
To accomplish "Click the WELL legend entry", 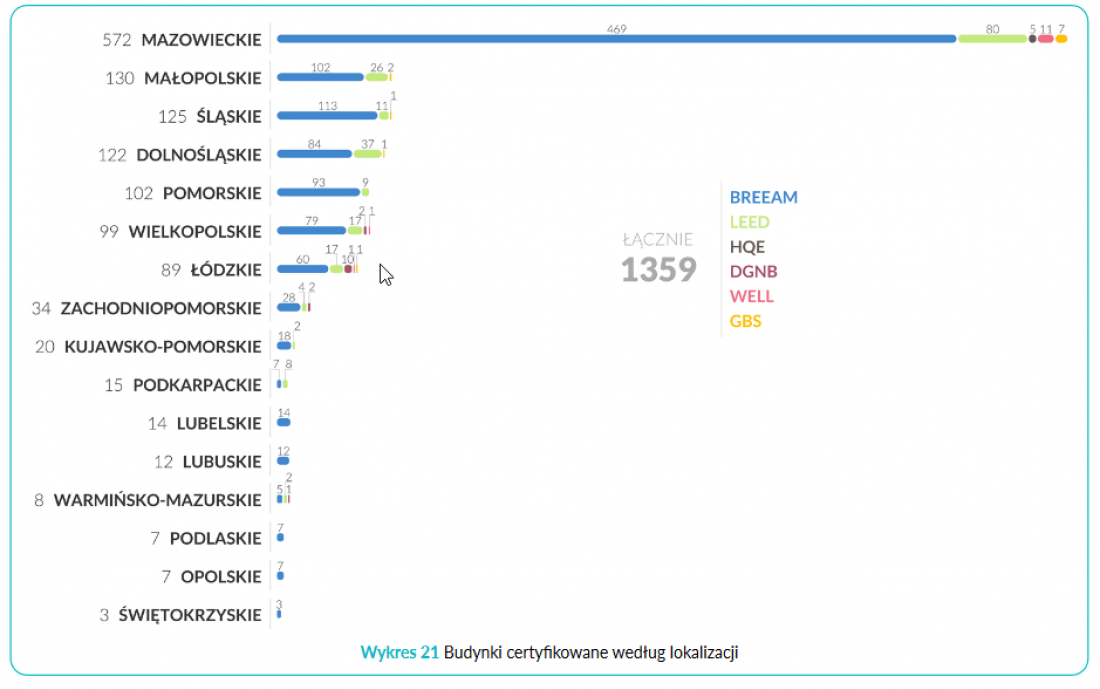I will 751,296.
